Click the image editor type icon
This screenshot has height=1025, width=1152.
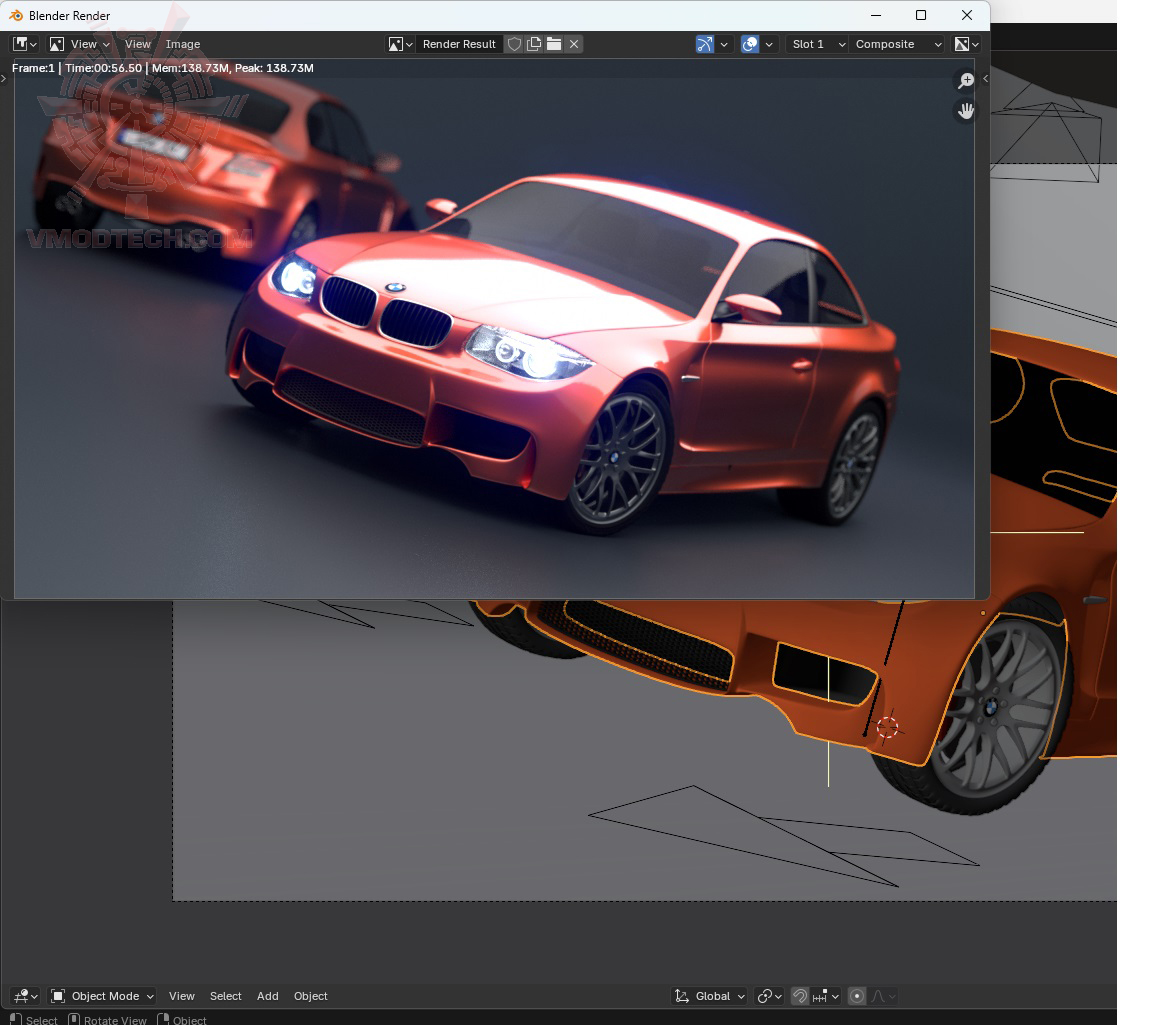click(x=24, y=44)
